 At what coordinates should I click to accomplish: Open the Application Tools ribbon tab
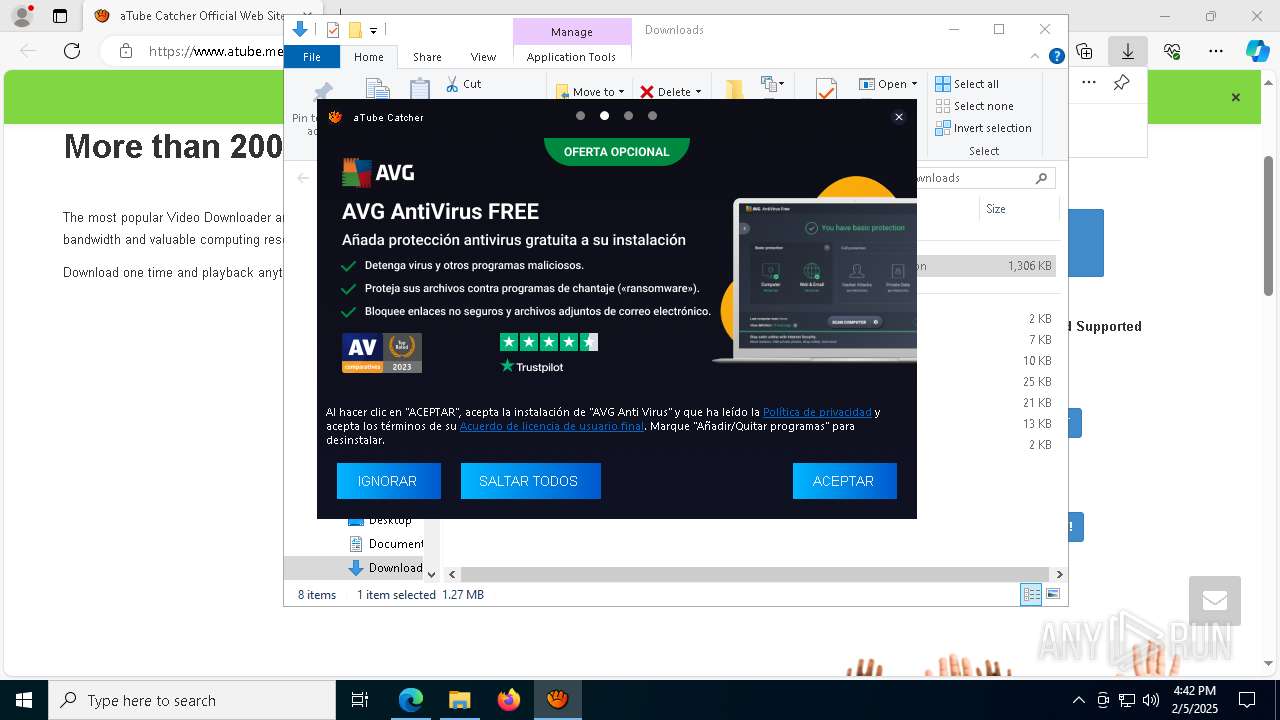pos(571,57)
